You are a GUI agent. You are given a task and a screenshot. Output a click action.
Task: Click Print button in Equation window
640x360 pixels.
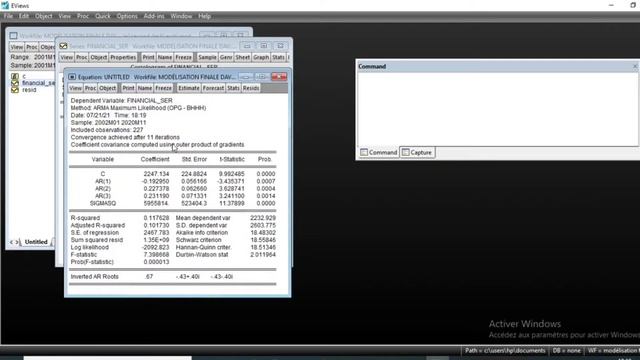pos(128,88)
